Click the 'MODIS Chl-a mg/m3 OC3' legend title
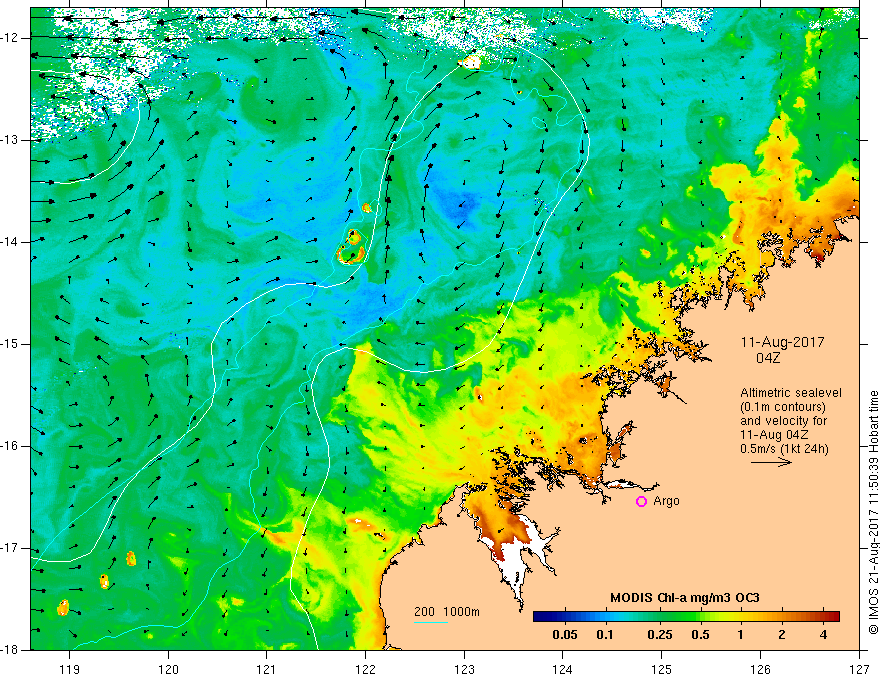880x680 pixels. pyautogui.click(x=685, y=598)
